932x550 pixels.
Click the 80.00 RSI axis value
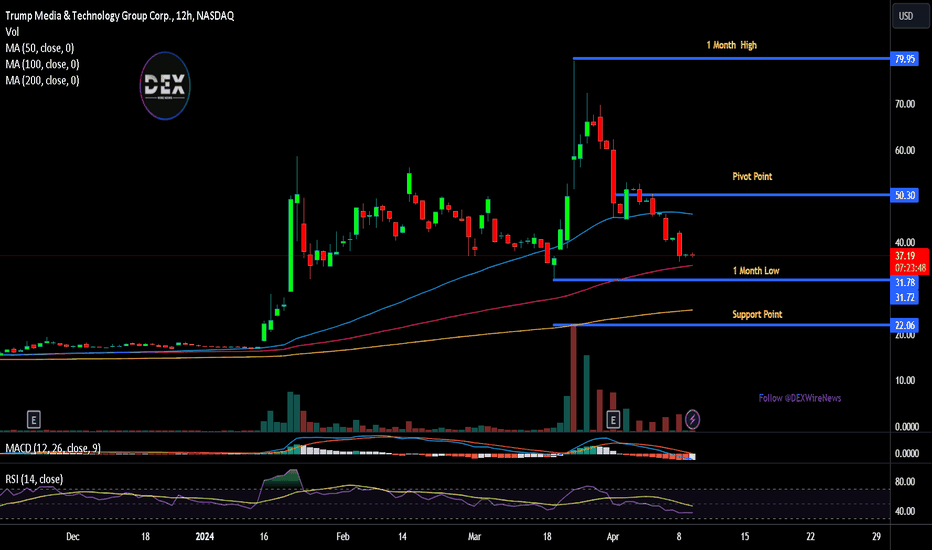[x=905, y=482]
